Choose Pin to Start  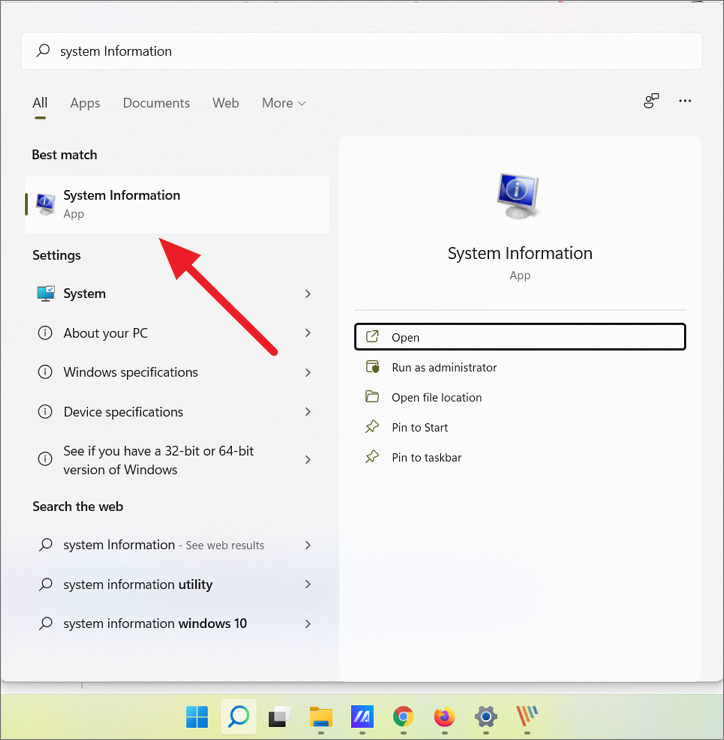[x=520, y=428]
